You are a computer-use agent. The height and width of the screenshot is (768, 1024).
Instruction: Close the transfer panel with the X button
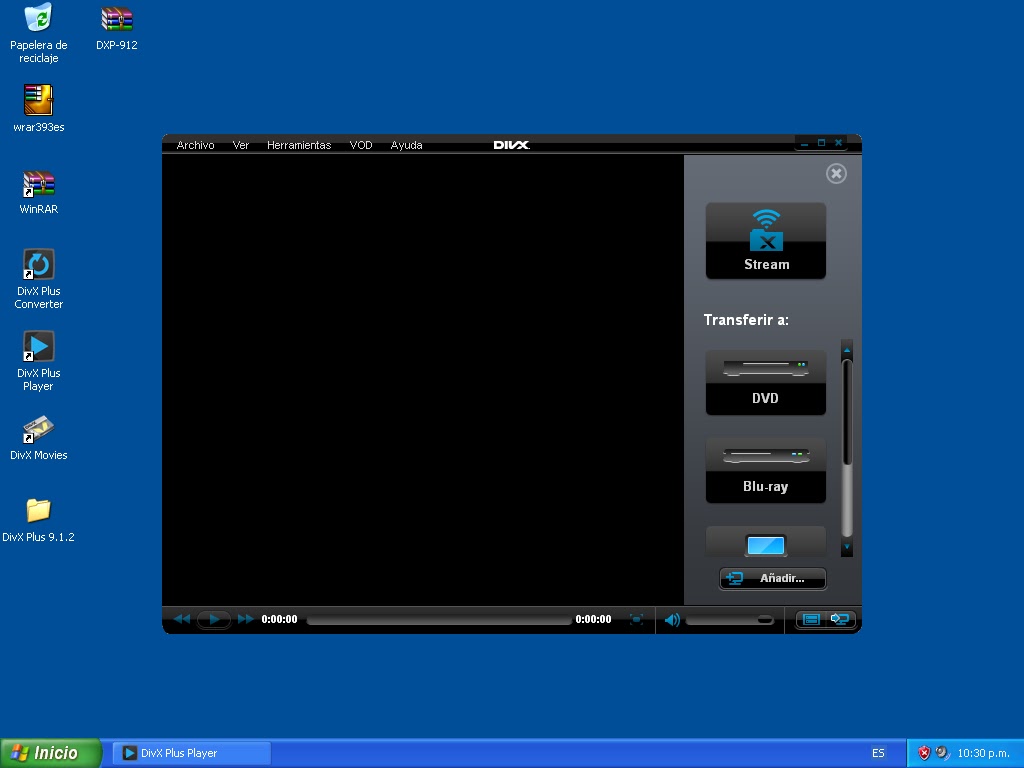coord(836,173)
